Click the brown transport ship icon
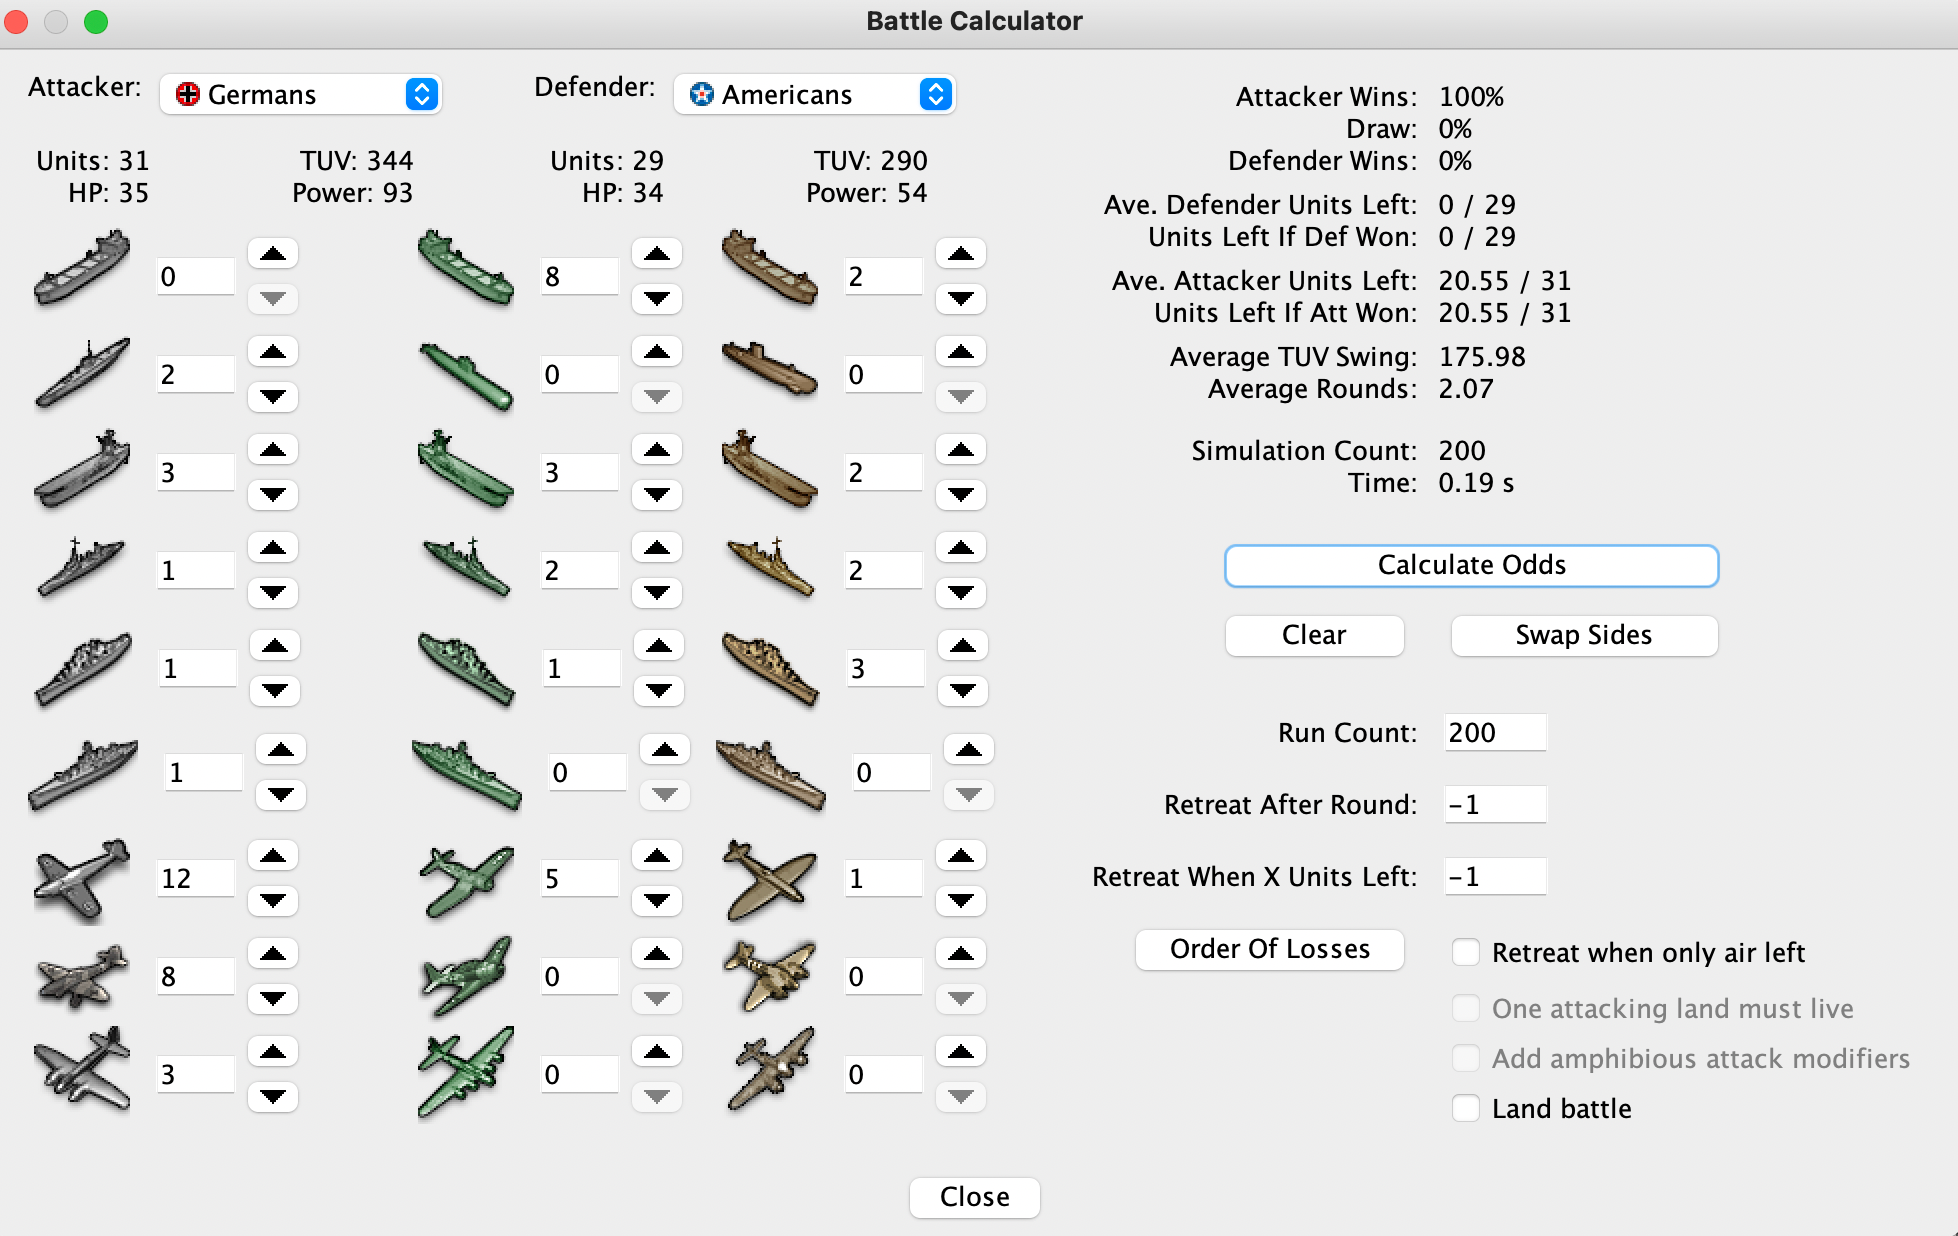Screen dimensions: 1958x1236 pos(770,268)
